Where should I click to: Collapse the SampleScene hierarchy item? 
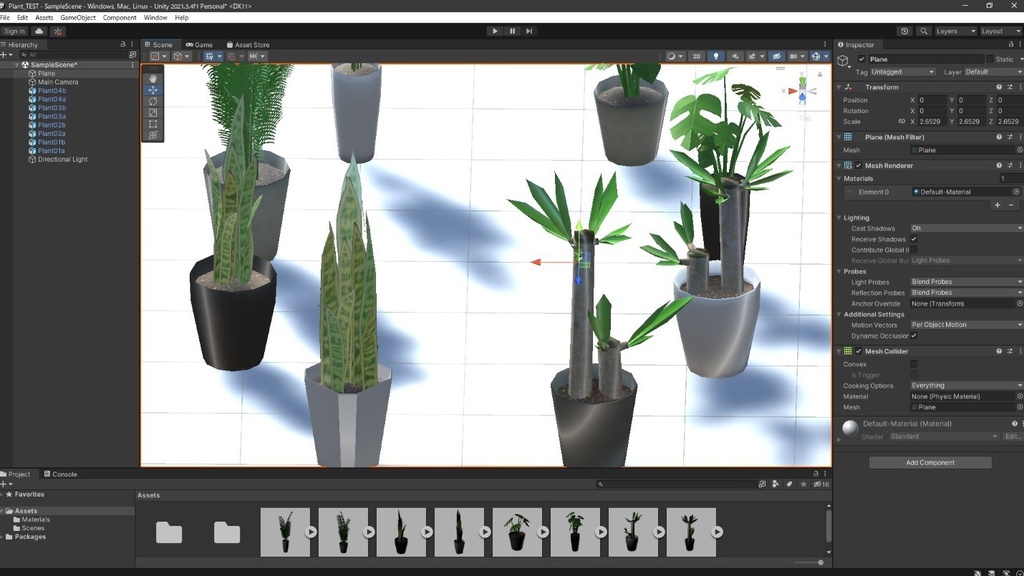tap(18, 64)
